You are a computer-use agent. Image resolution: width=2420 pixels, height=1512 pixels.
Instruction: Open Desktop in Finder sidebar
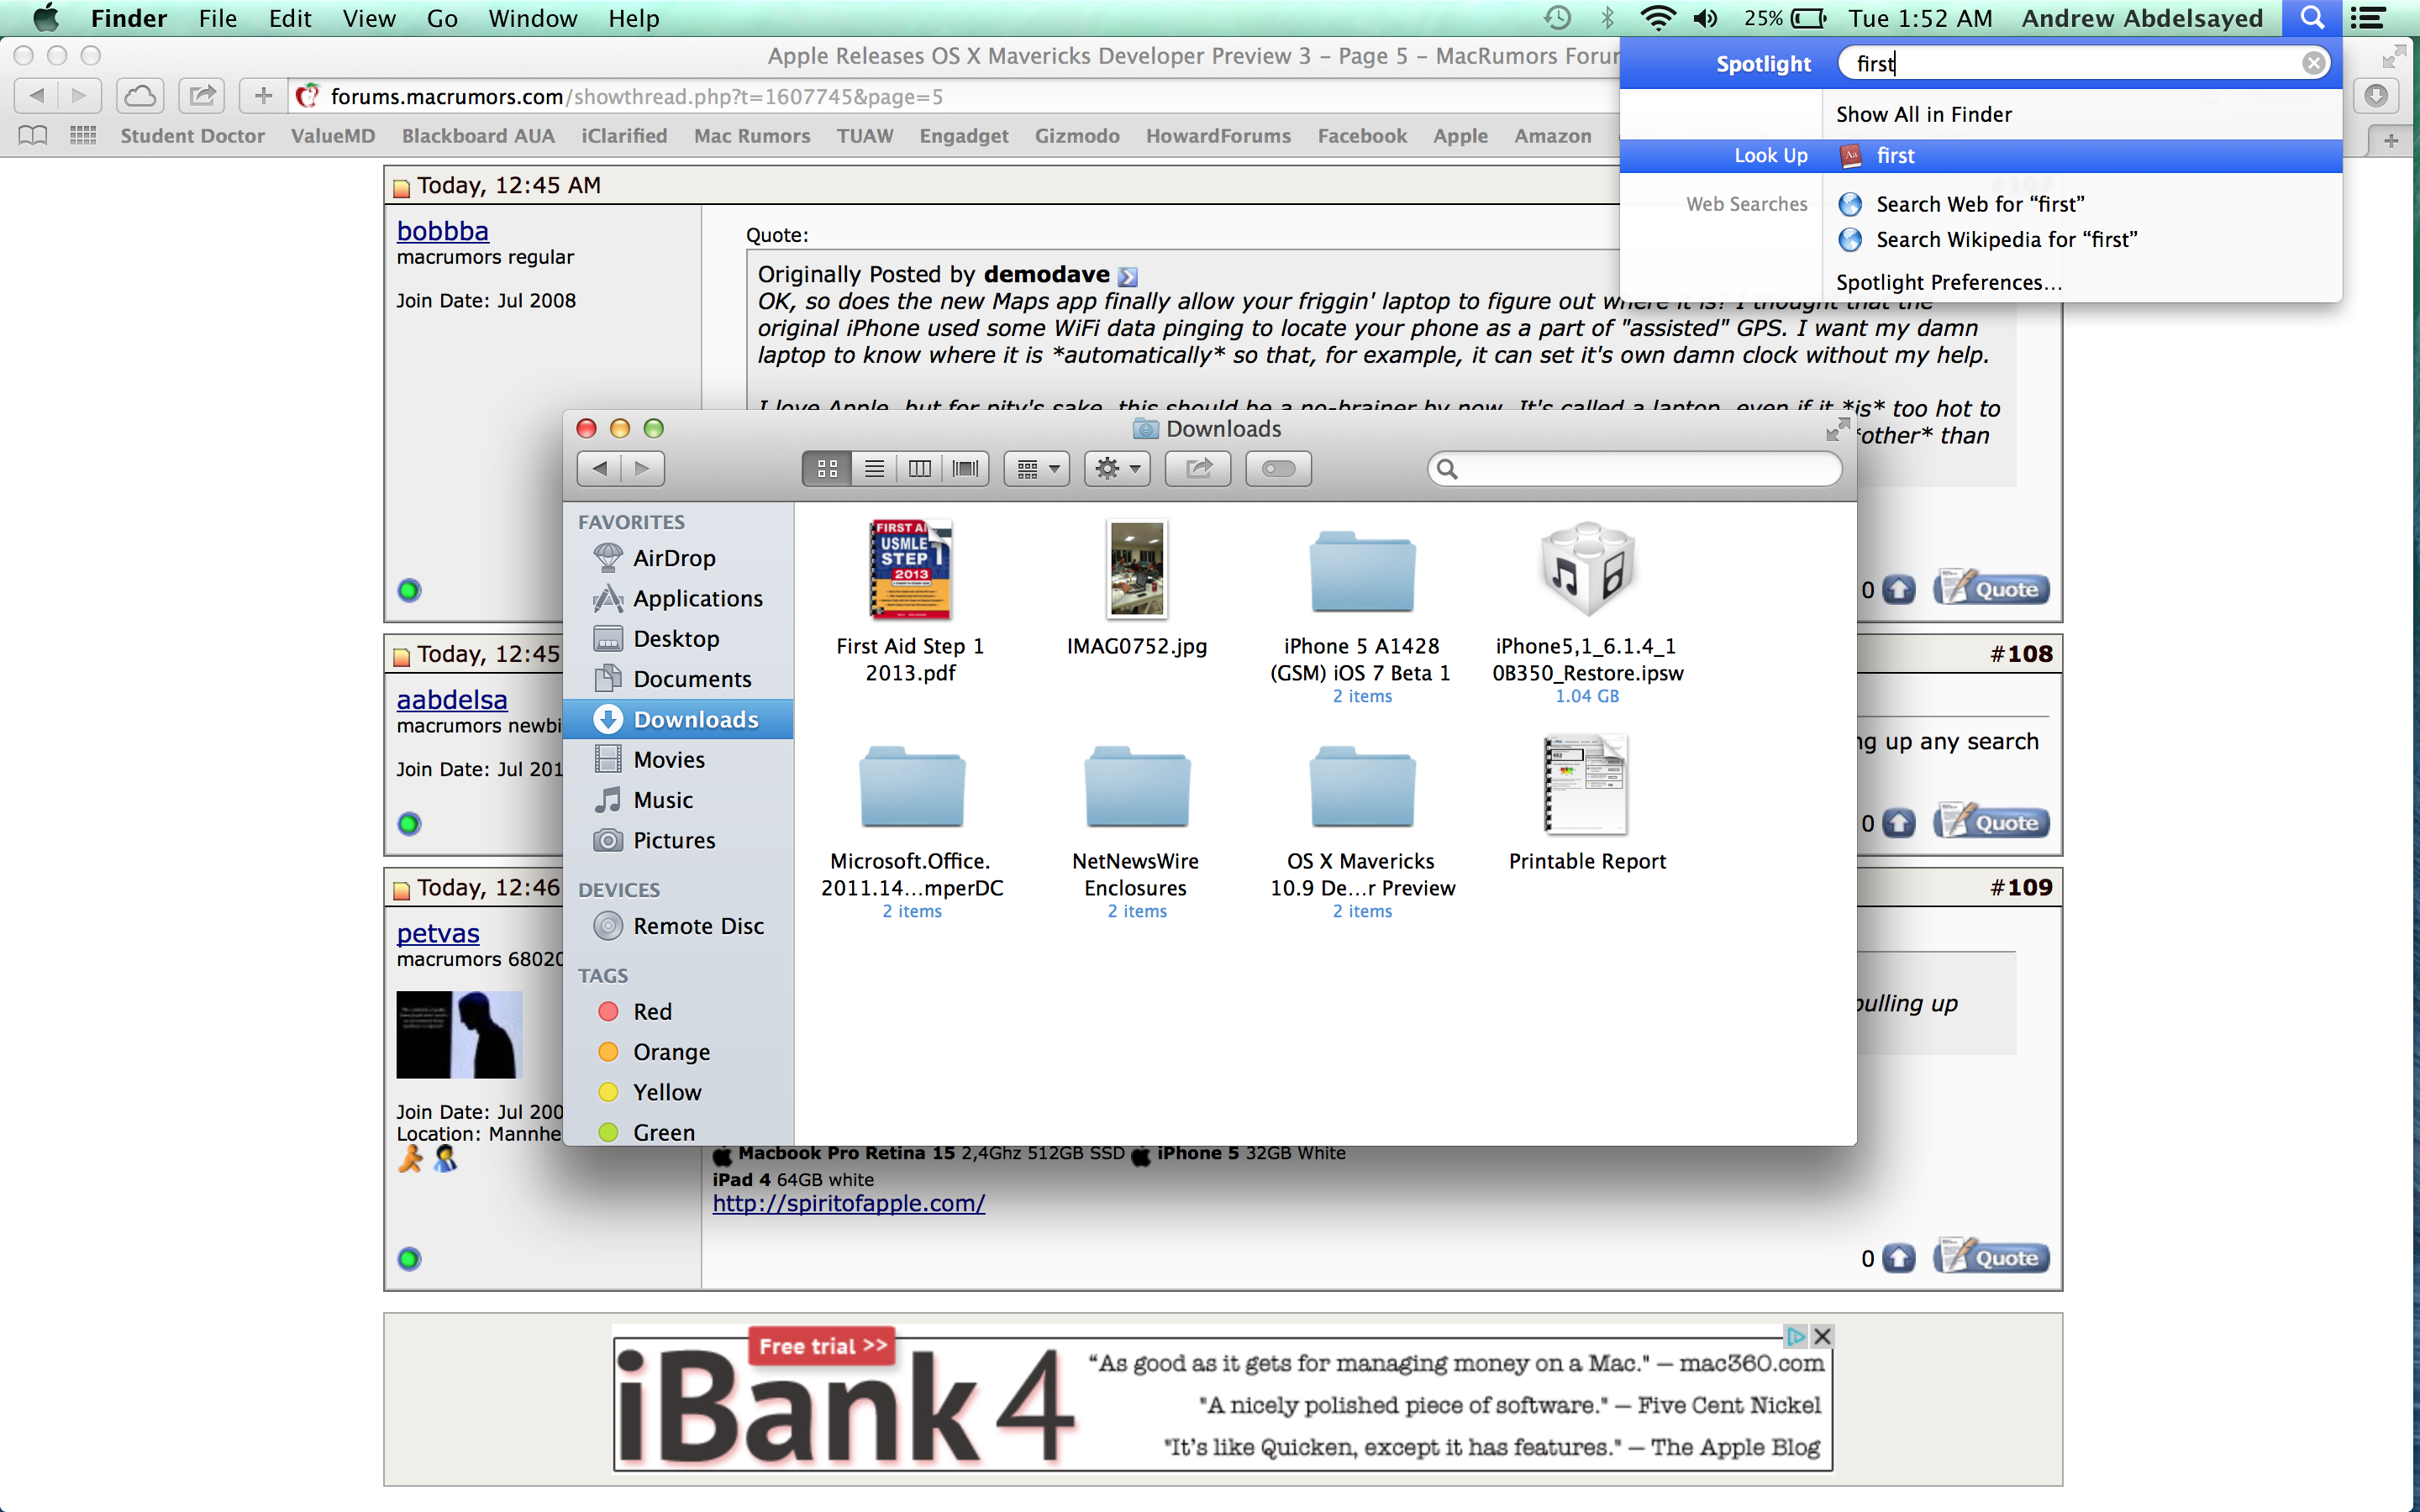[x=678, y=638]
